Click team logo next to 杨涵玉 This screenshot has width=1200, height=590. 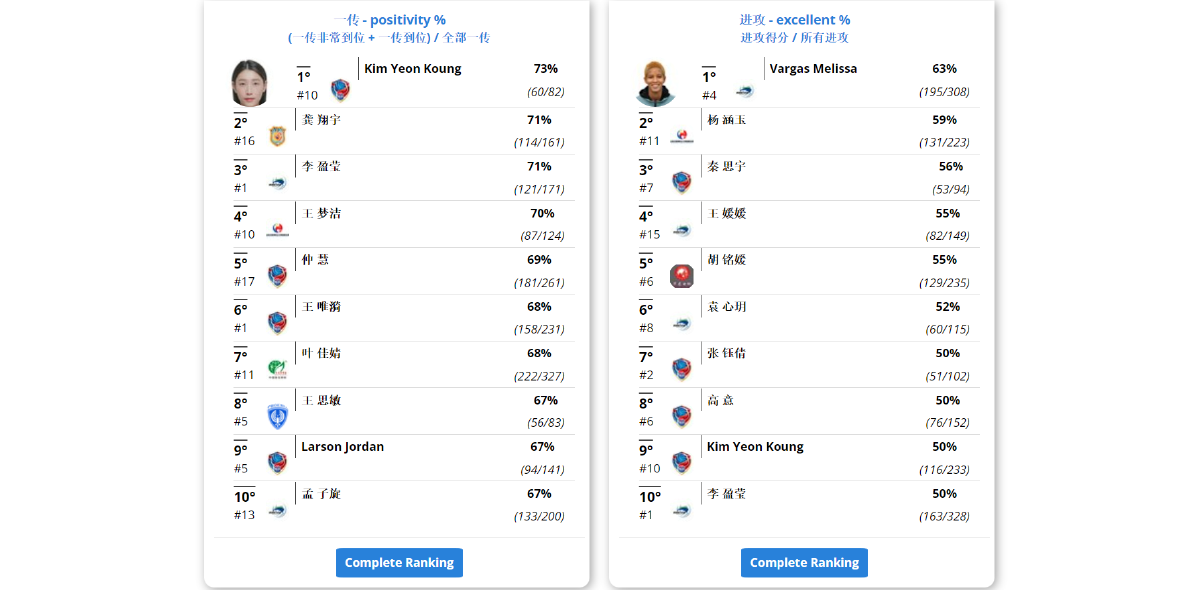click(x=682, y=137)
